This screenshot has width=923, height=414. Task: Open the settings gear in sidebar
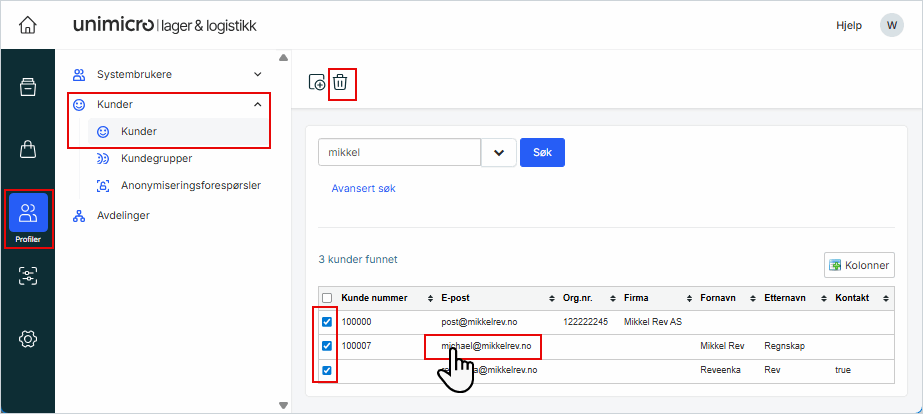[x=28, y=339]
